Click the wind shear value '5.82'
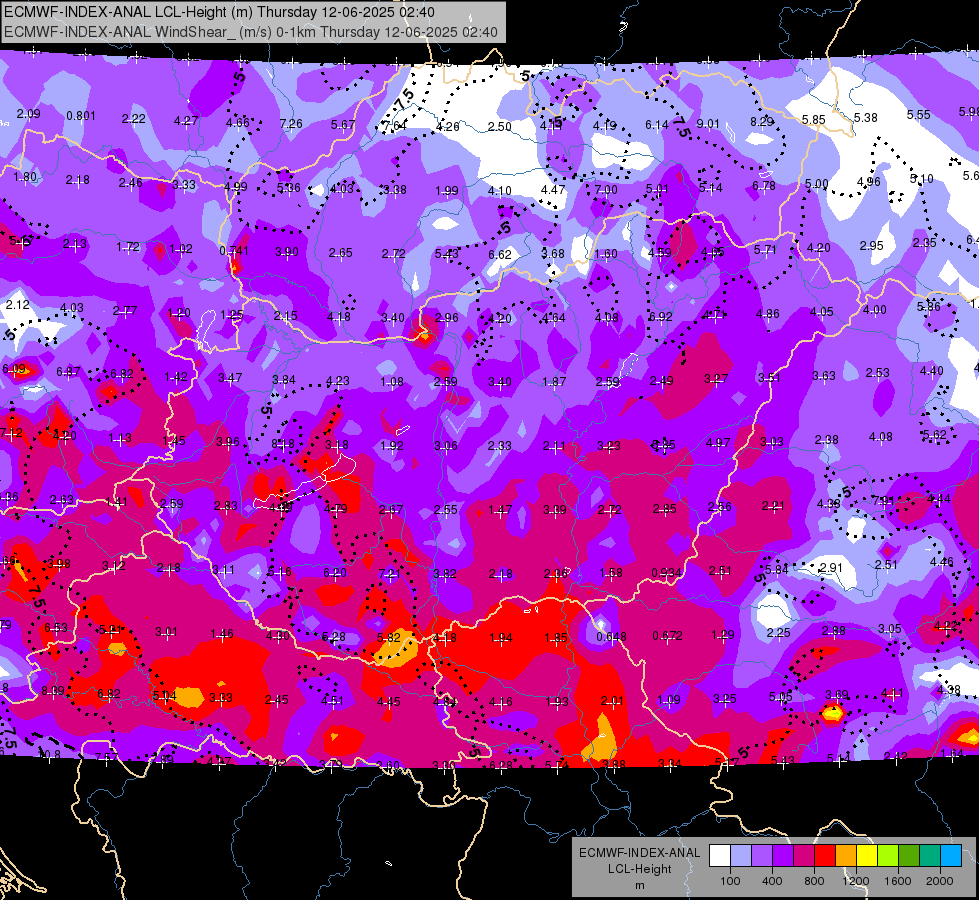The image size is (979, 900). [389, 638]
